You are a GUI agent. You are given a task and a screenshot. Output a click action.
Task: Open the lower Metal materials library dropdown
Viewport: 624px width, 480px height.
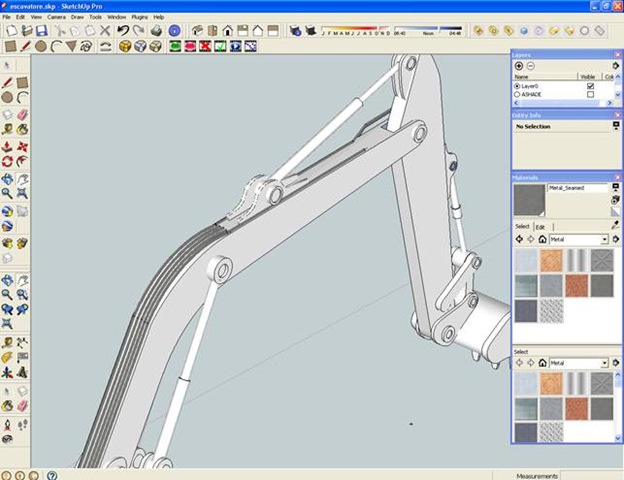tap(605, 363)
